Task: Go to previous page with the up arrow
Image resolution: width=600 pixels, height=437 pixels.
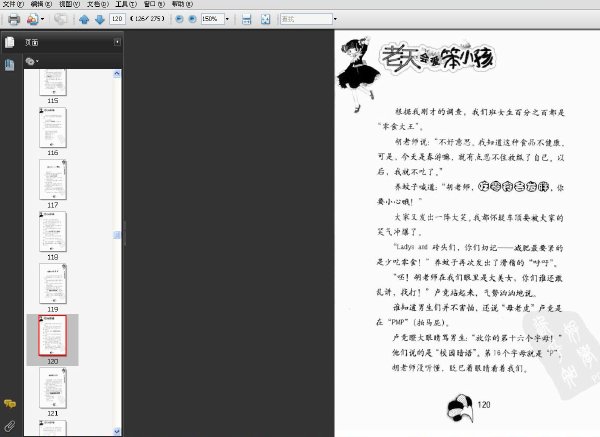Action: 84,19
